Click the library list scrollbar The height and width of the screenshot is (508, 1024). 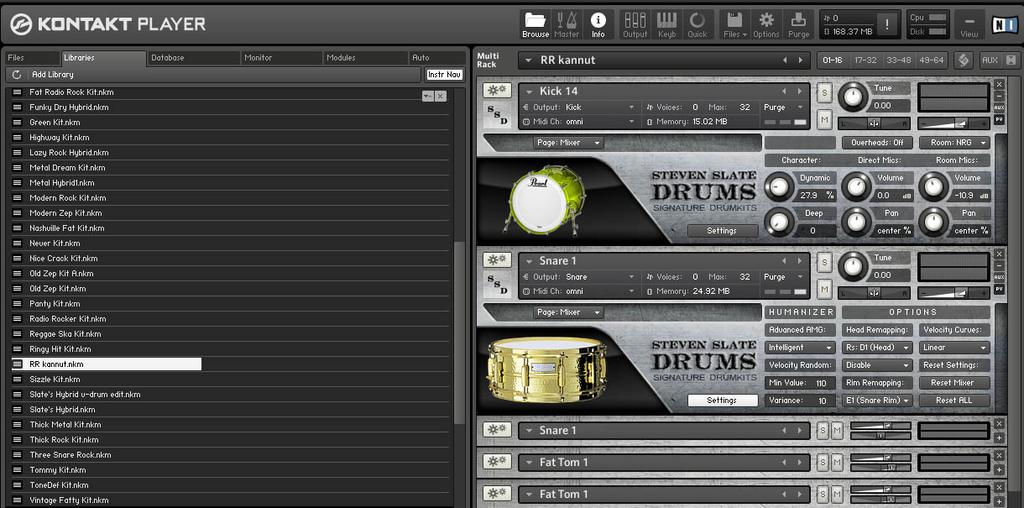(460, 333)
